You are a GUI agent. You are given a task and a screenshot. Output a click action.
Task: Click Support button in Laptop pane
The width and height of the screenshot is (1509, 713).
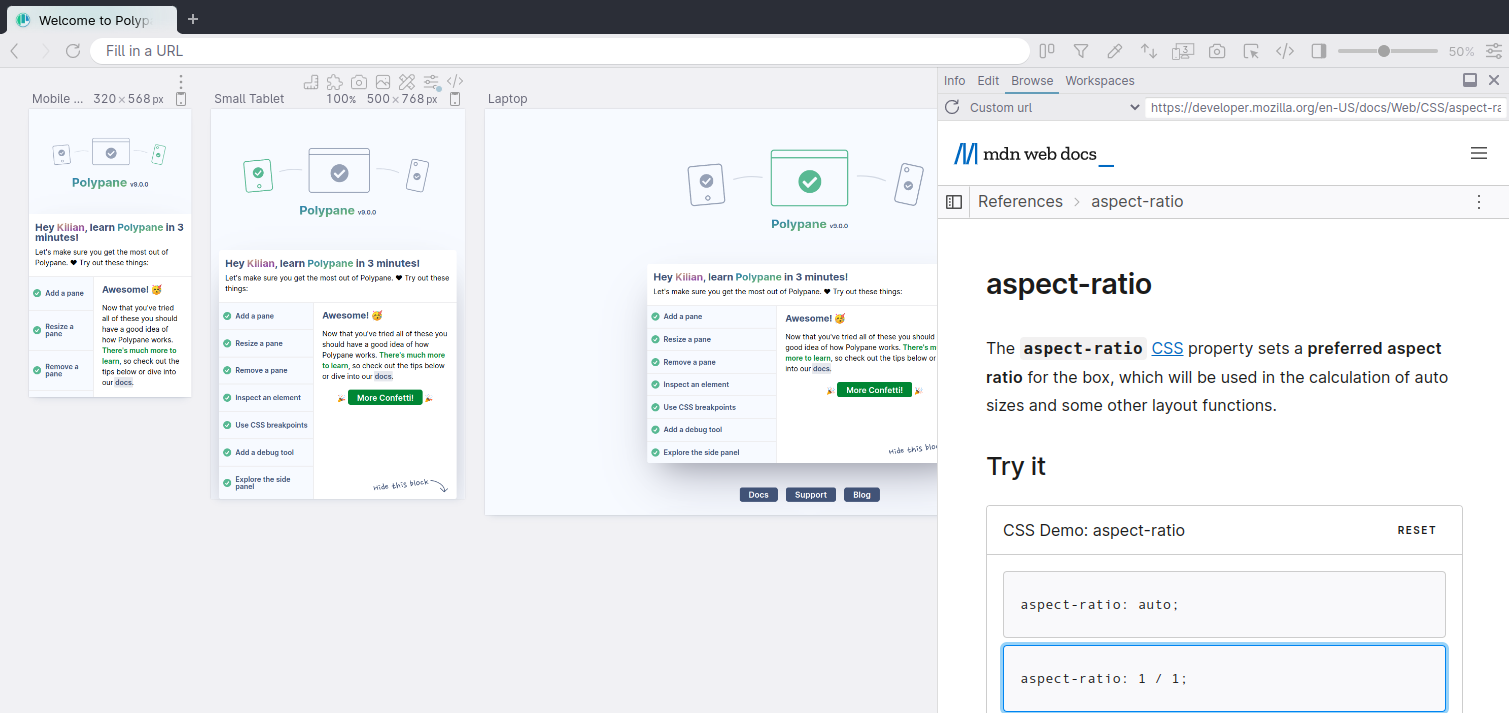(x=811, y=495)
